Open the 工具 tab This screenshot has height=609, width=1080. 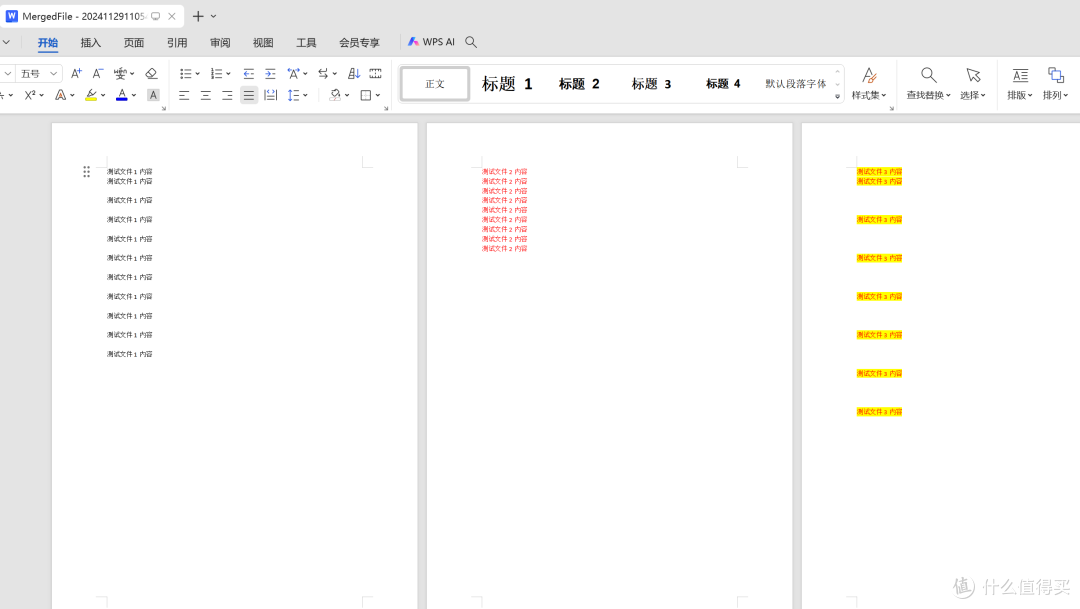306,43
